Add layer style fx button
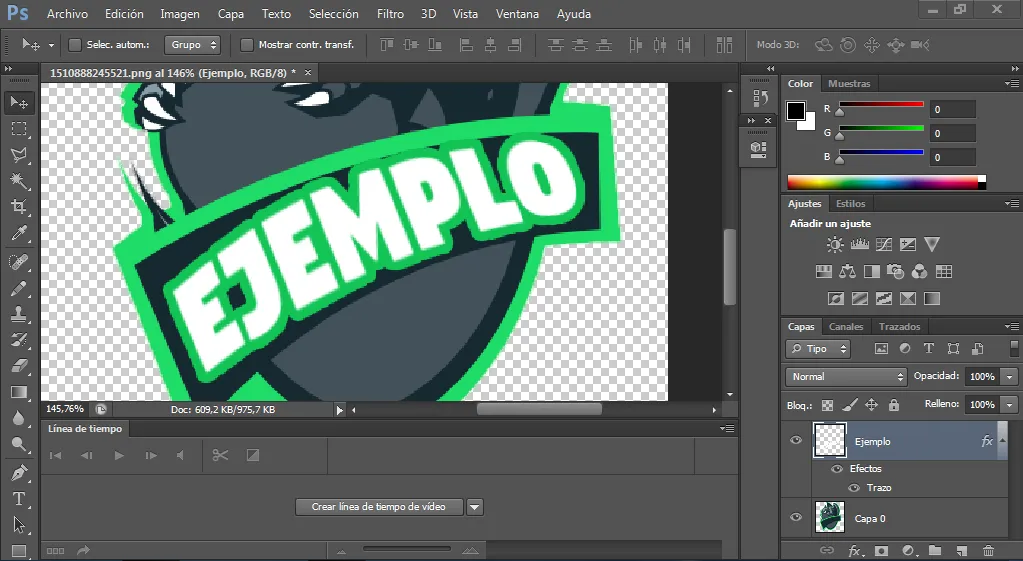The height and width of the screenshot is (561, 1023). 855,551
